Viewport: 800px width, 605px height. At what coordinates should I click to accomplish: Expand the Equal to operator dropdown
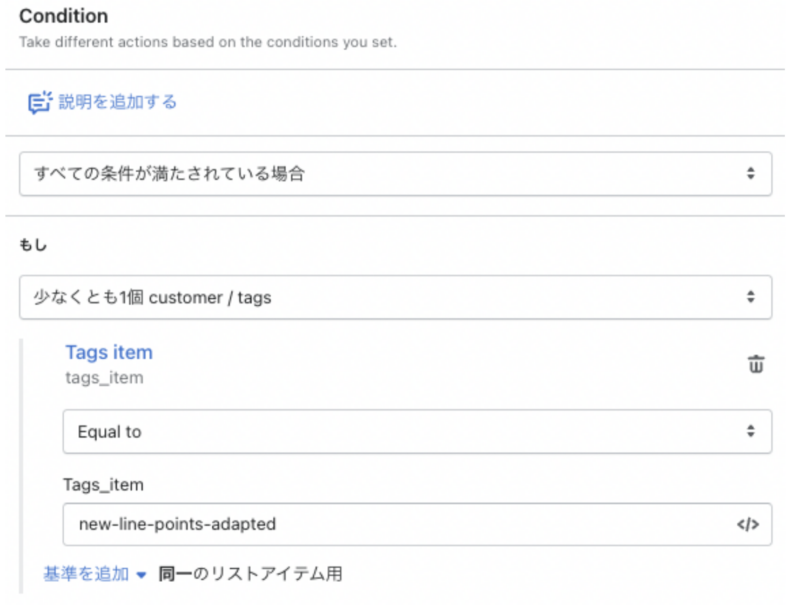click(417, 432)
